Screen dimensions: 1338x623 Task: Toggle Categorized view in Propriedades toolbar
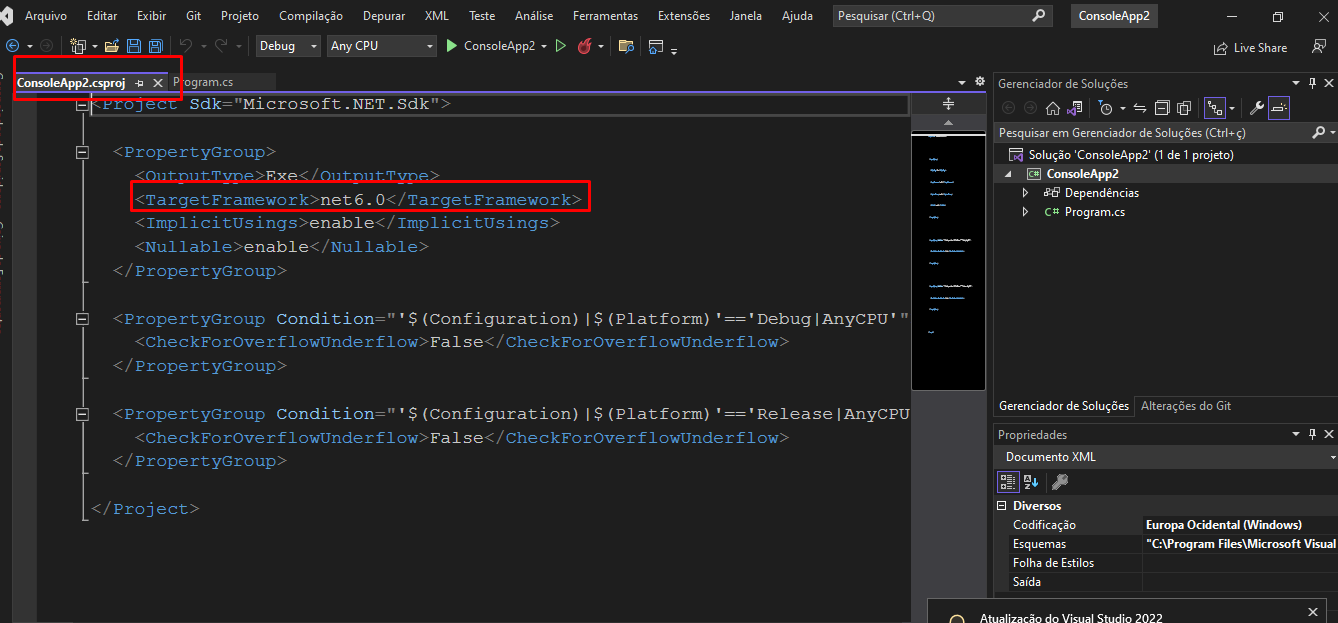(x=1009, y=482)
